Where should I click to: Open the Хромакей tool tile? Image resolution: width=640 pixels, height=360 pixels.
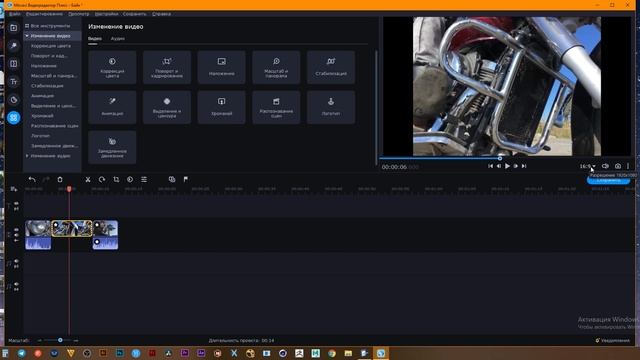[222, 107]
